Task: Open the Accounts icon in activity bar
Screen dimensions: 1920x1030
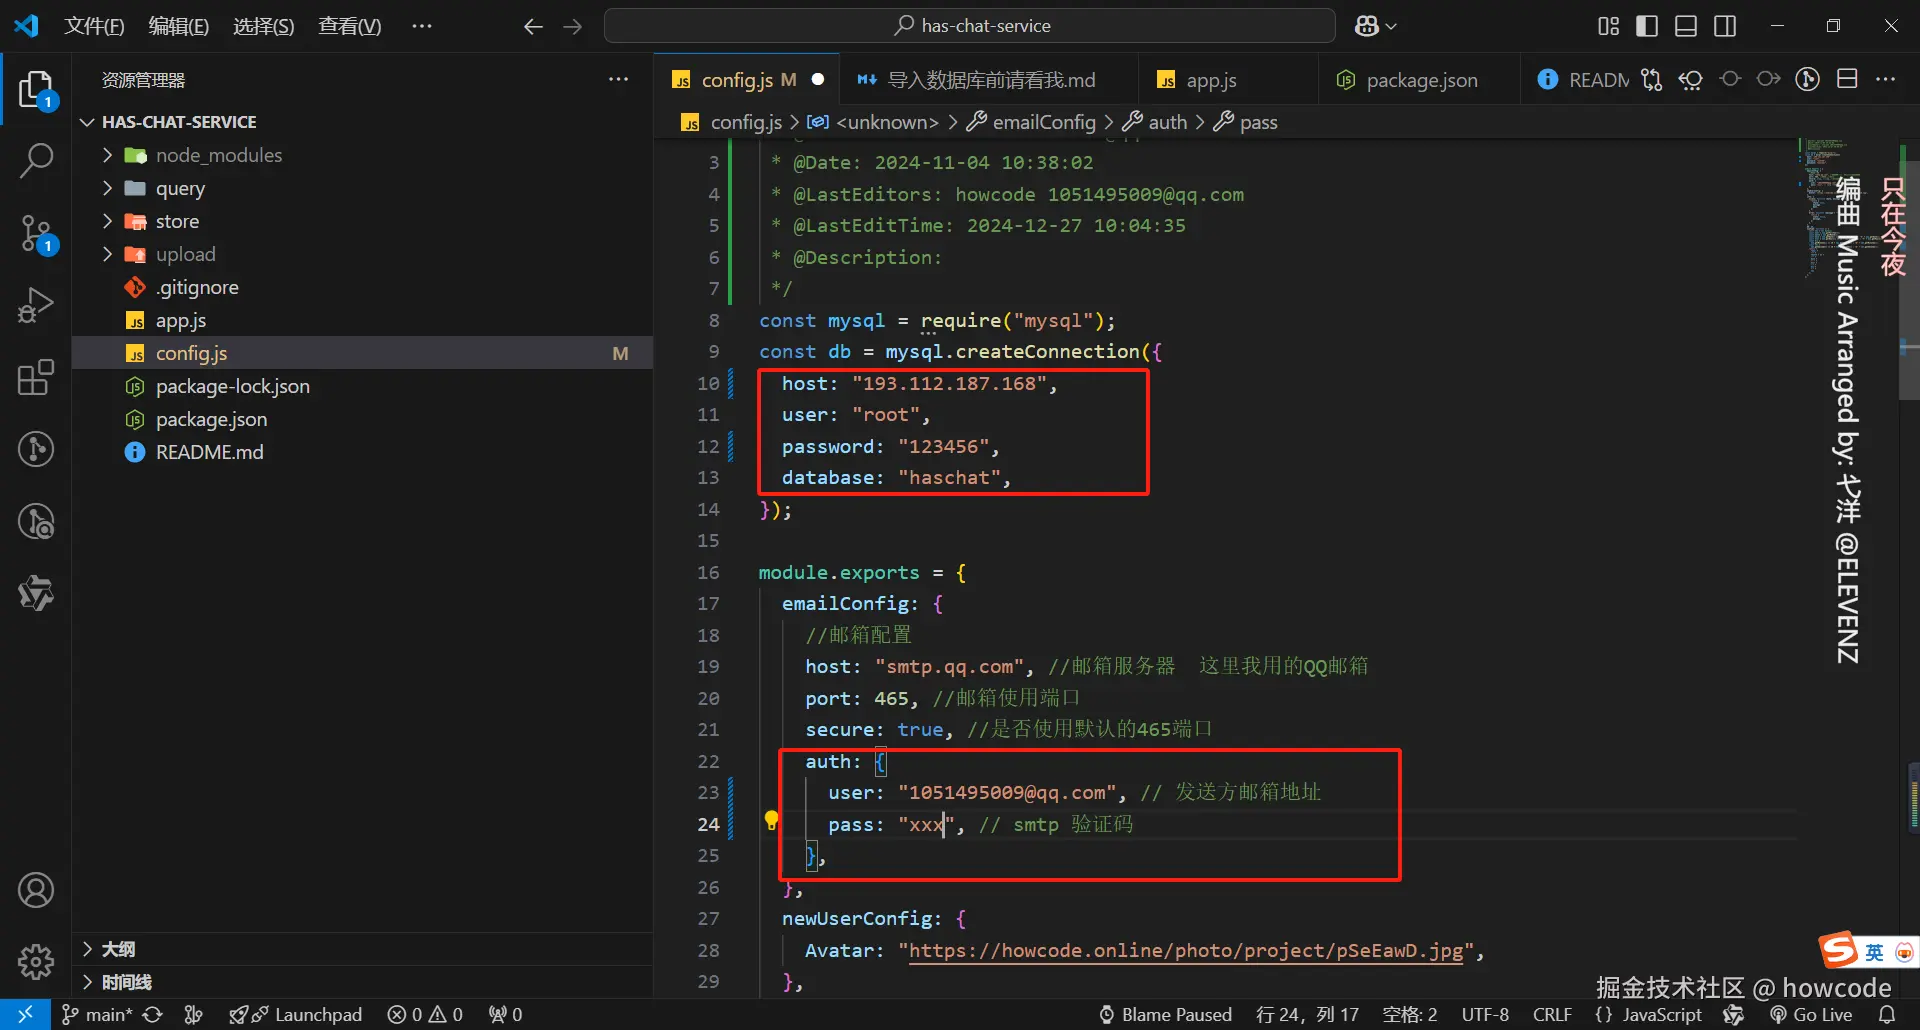Action: 36,890
